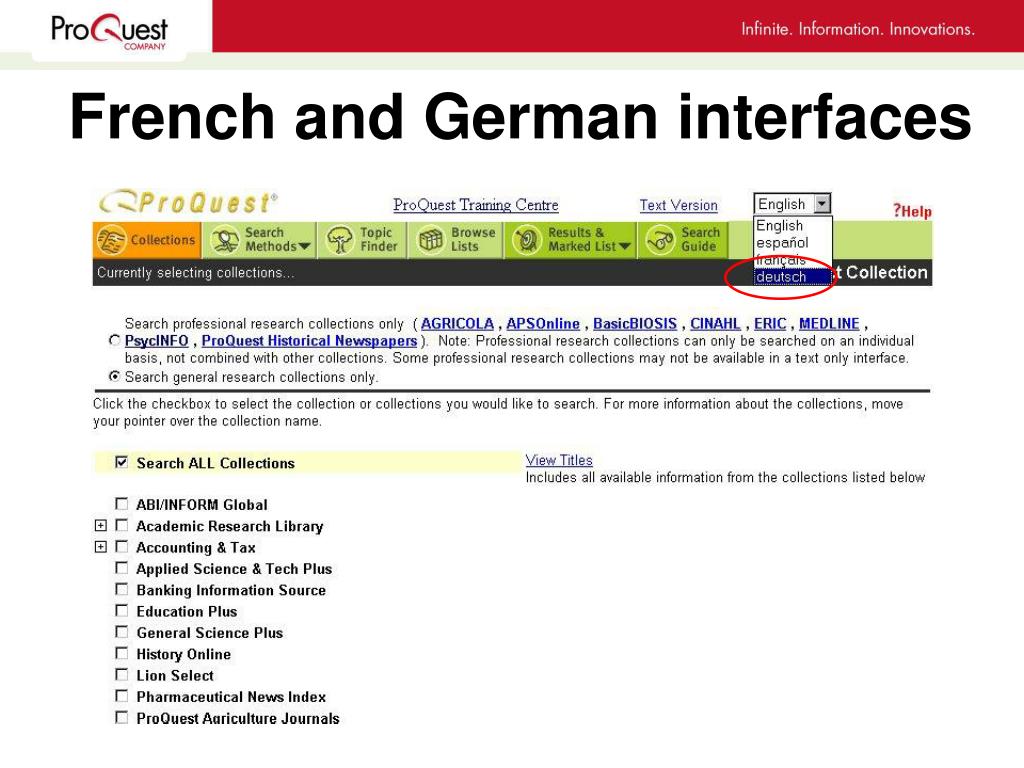Check the General Science Plus checkbox
This screenshot has width=1024, height=768.
click(121, 632)
